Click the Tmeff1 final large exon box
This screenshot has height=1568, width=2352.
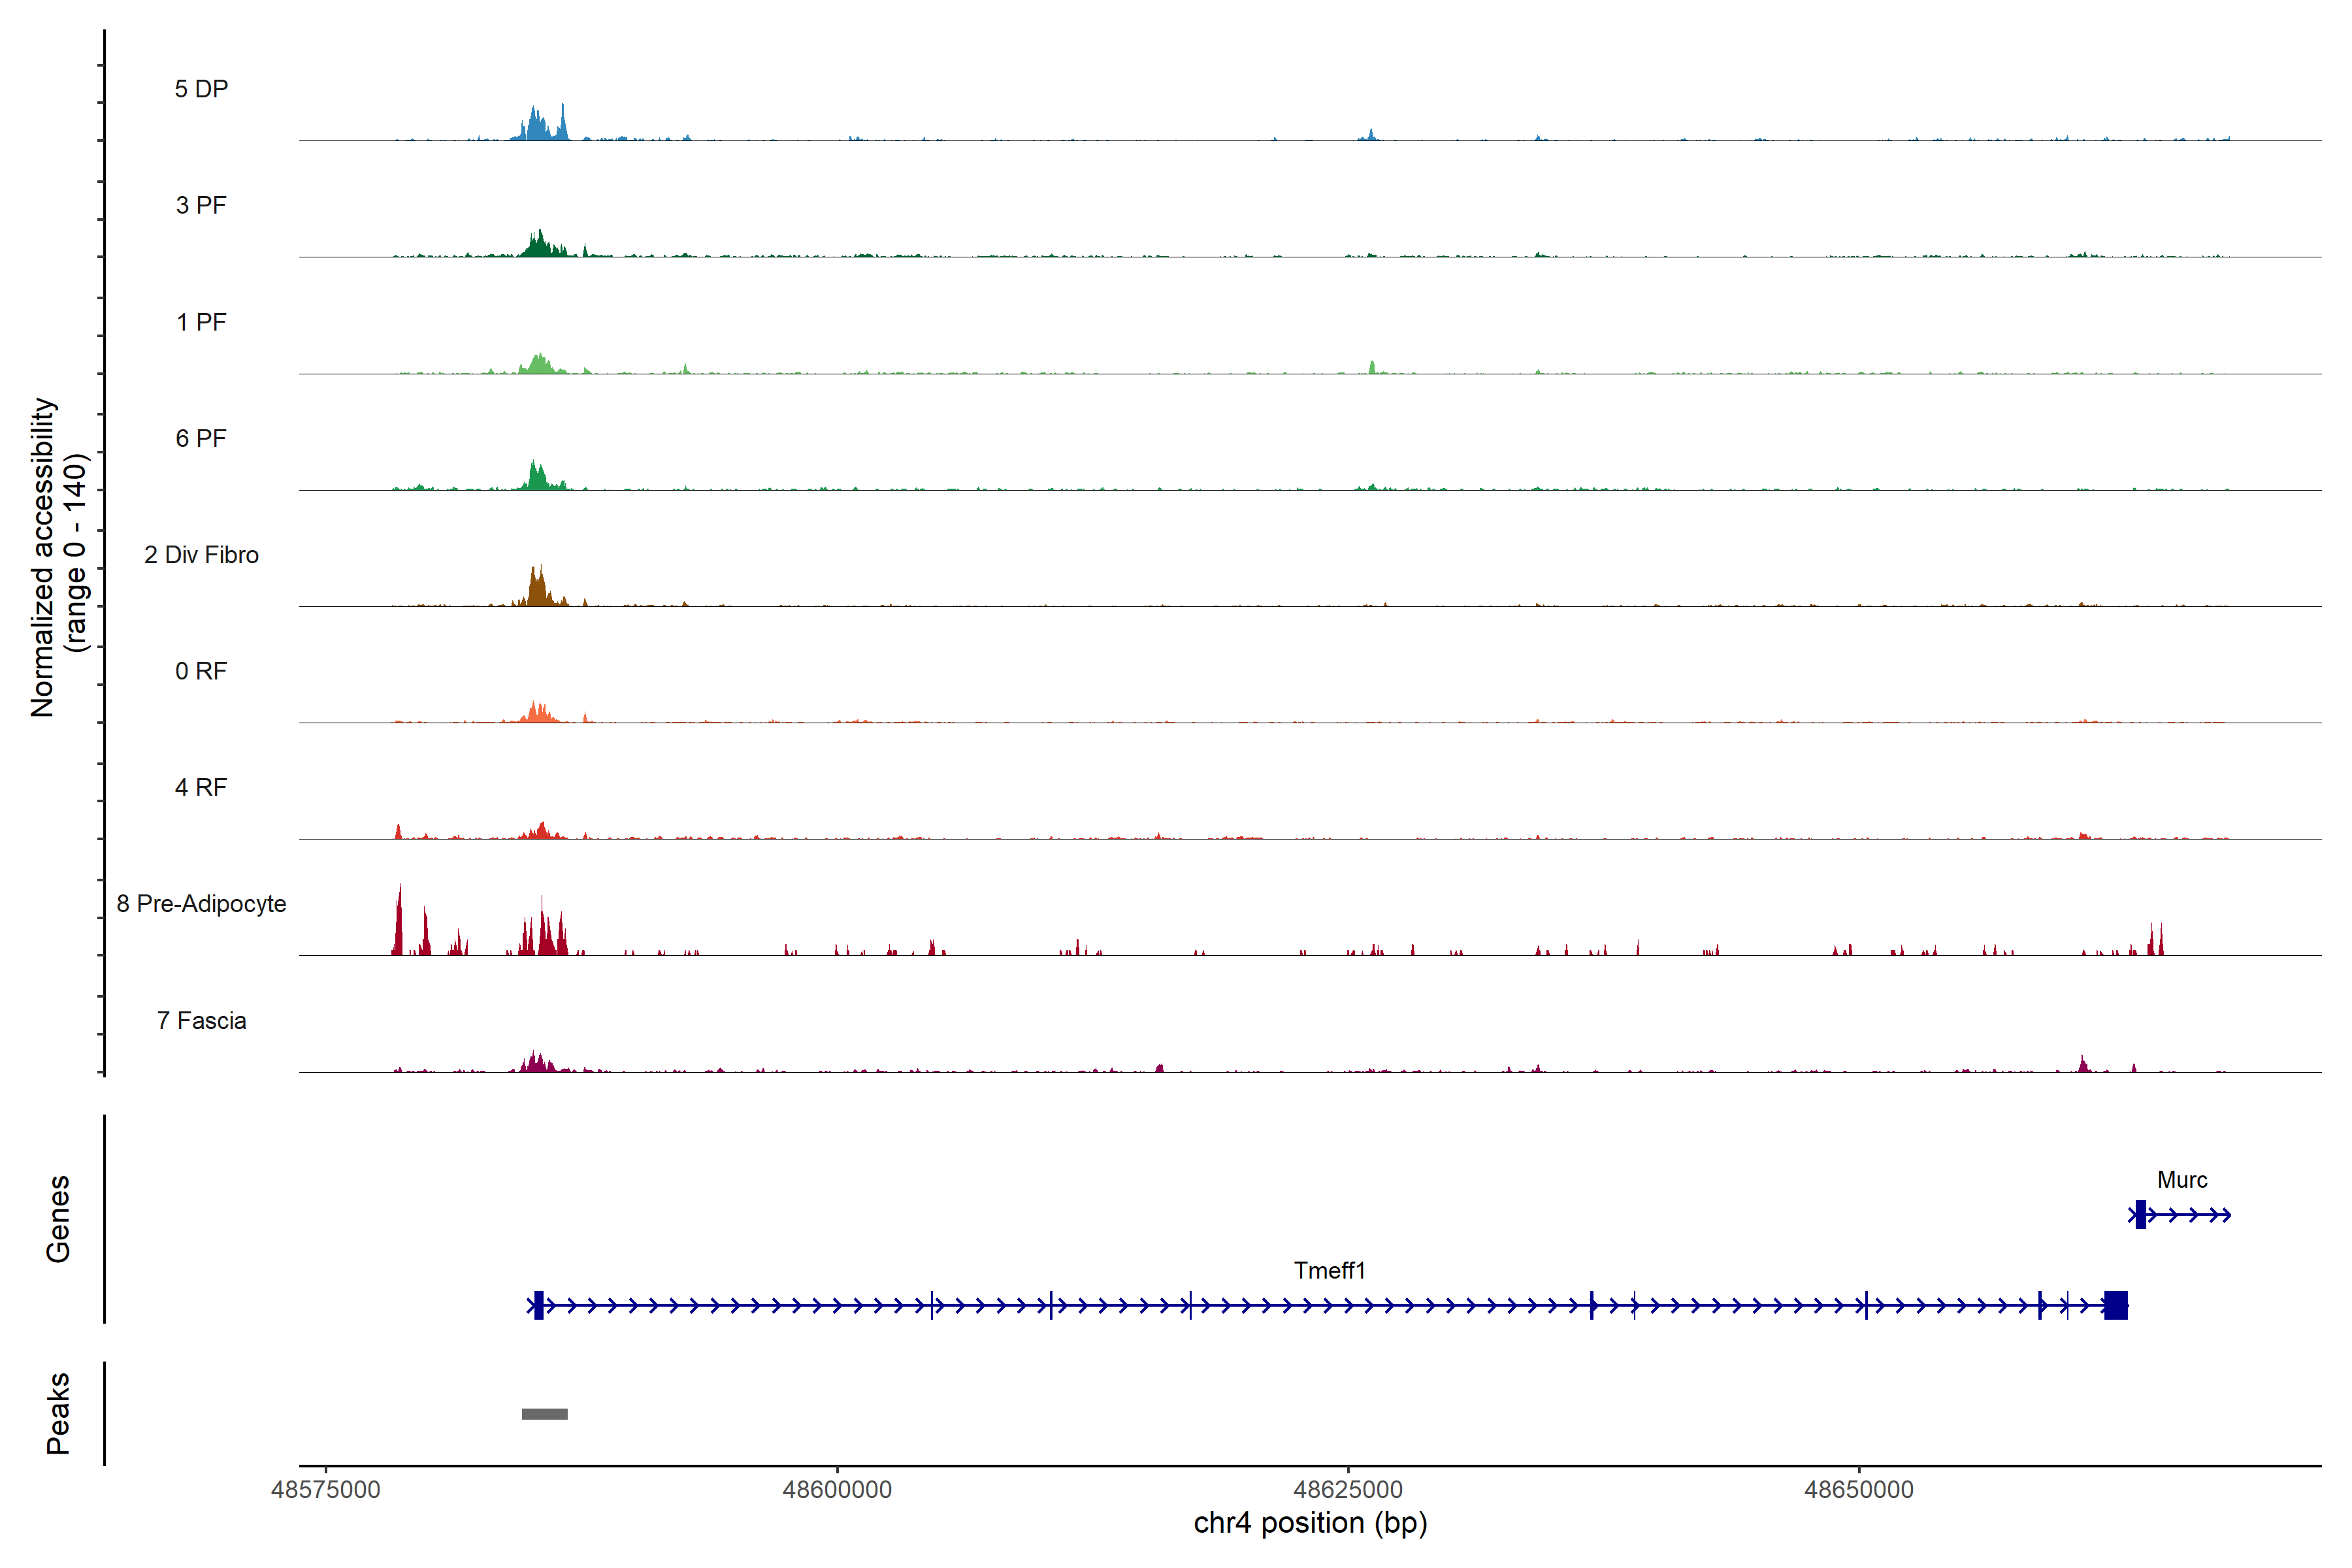tap(2115, 1305)
